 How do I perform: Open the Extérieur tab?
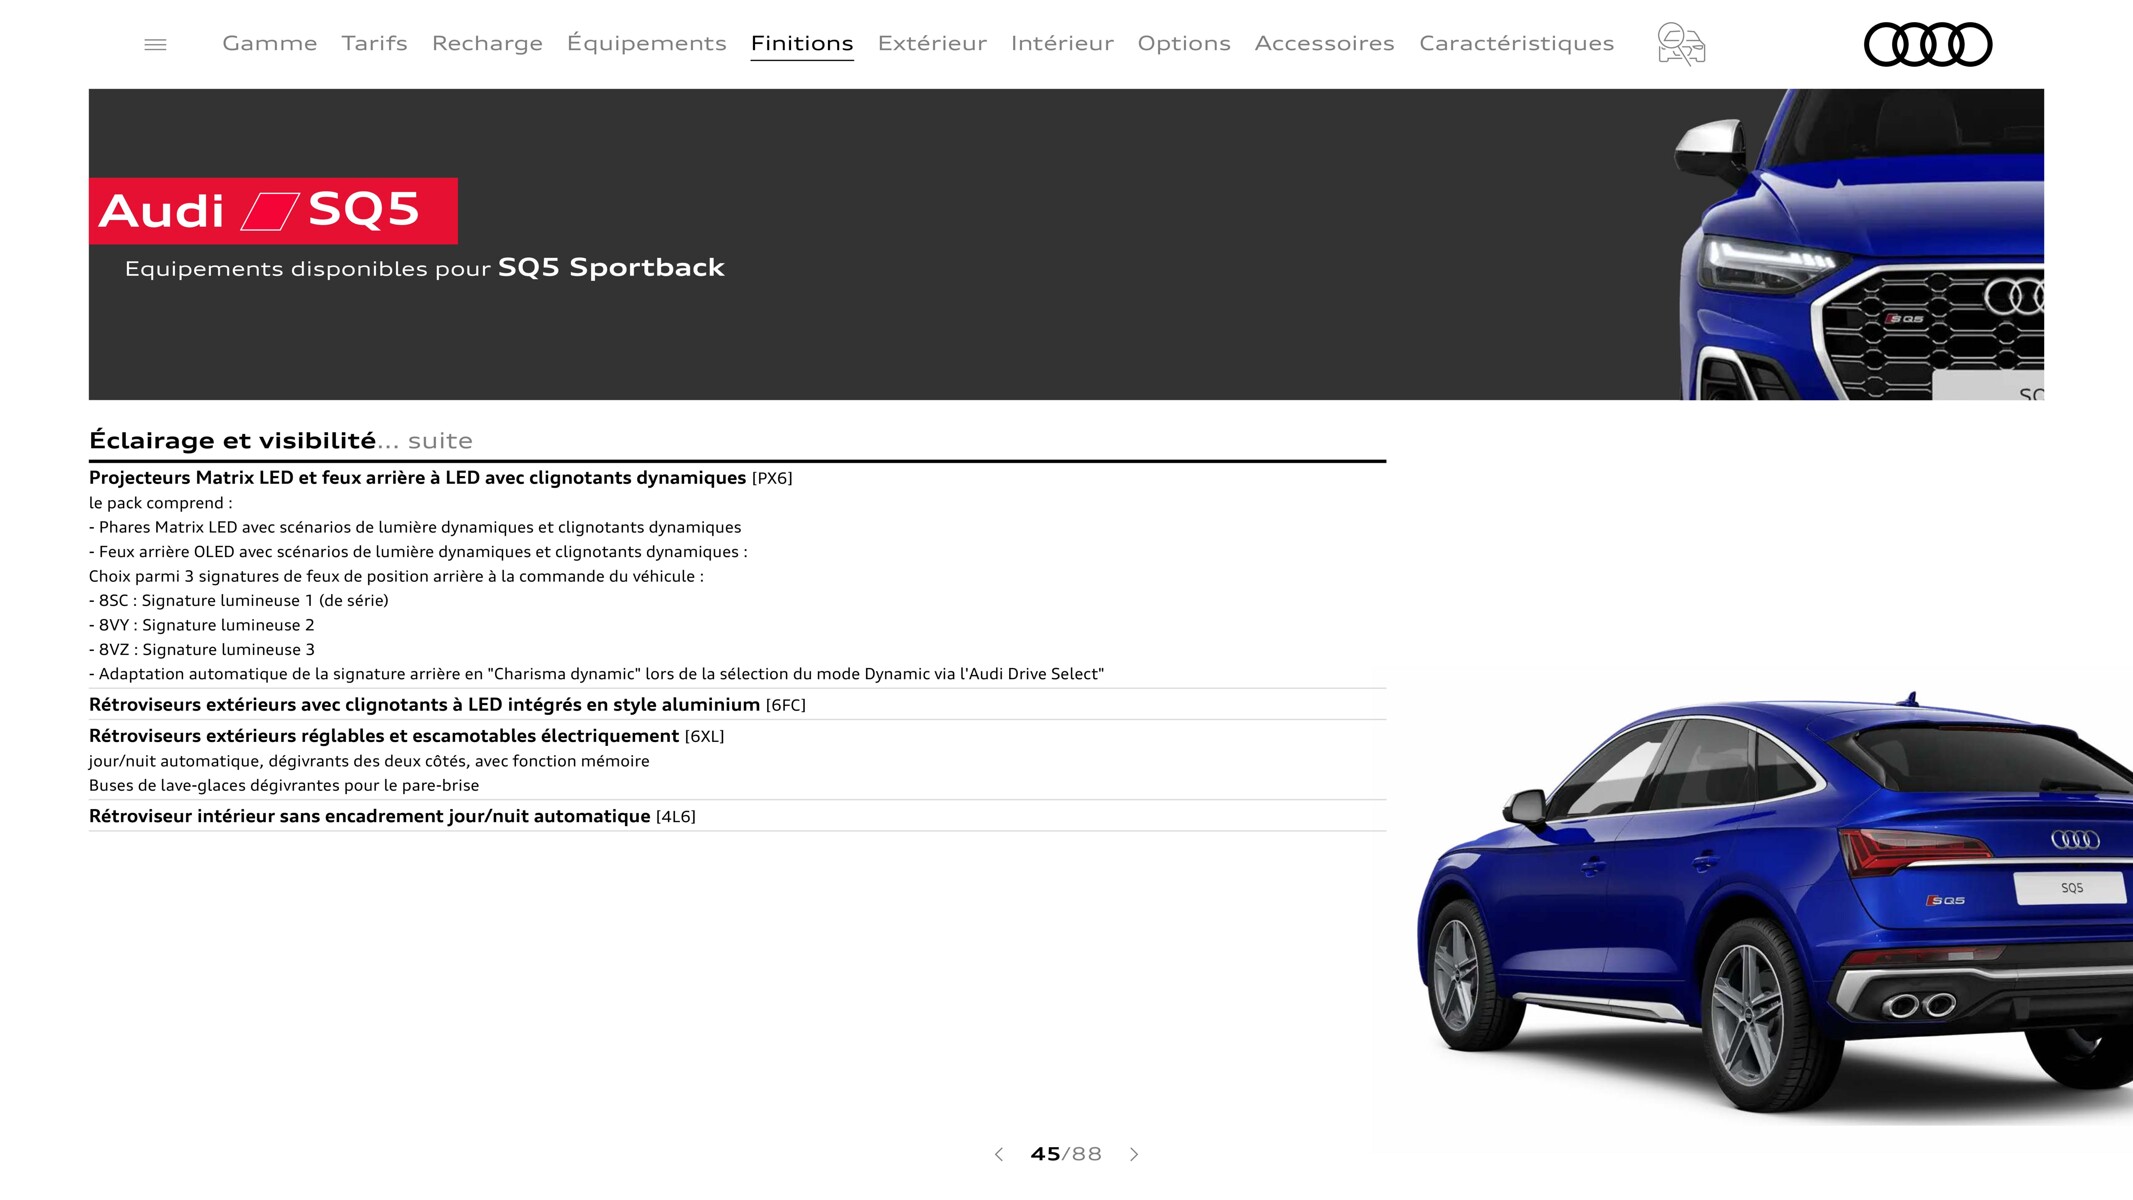tap(932, 43)
